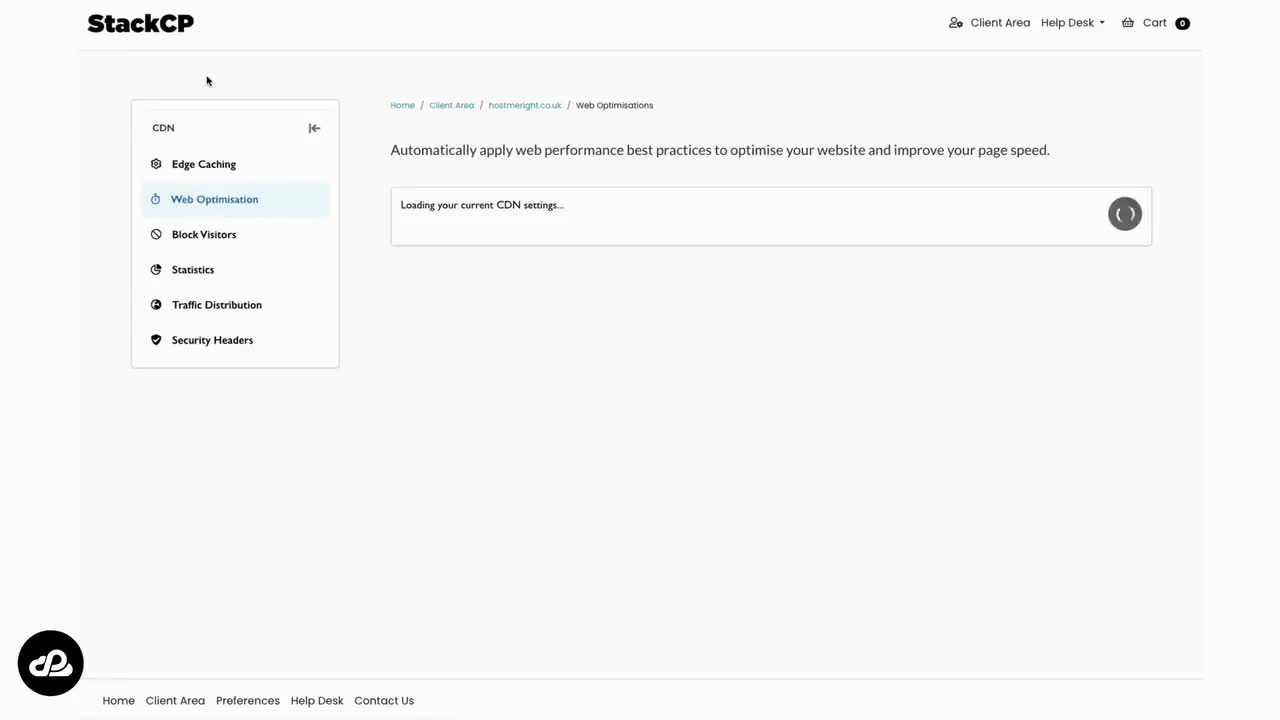Click the Web Optimisation stopwatch icon
The width and height of the screenshot is (1280, 720).
(x=156, y=199)
